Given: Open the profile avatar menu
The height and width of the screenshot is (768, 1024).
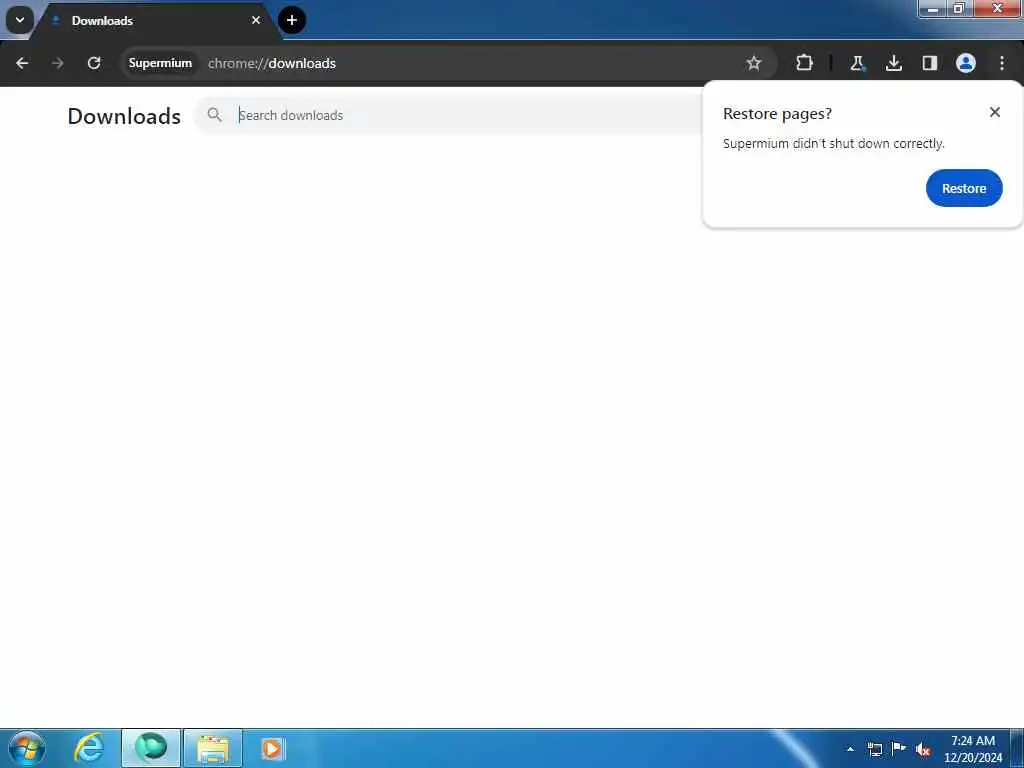Looking at the screenshot, I should (966, 63).
